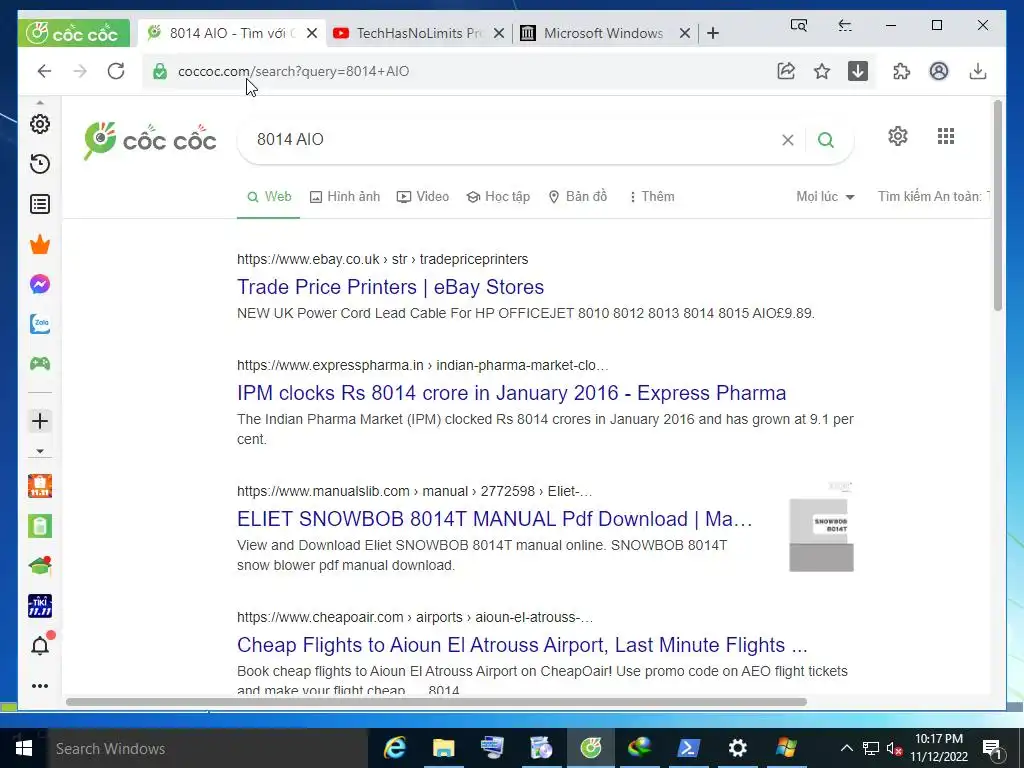The width and height of the screenshot is (1024, 768).
Task: Clear the search query with X
Action: coord(788,140)
